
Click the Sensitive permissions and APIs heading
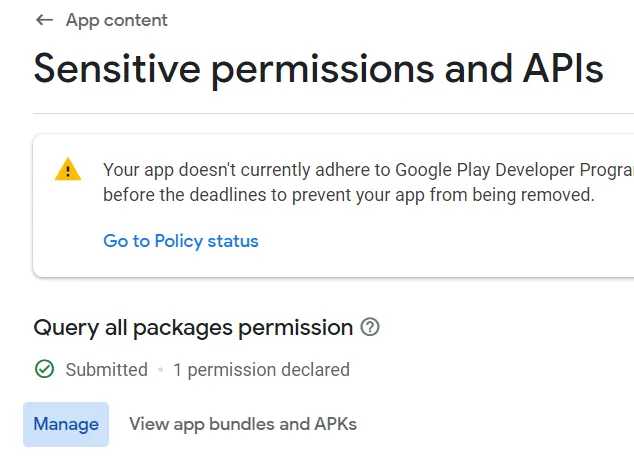(318, 68)
